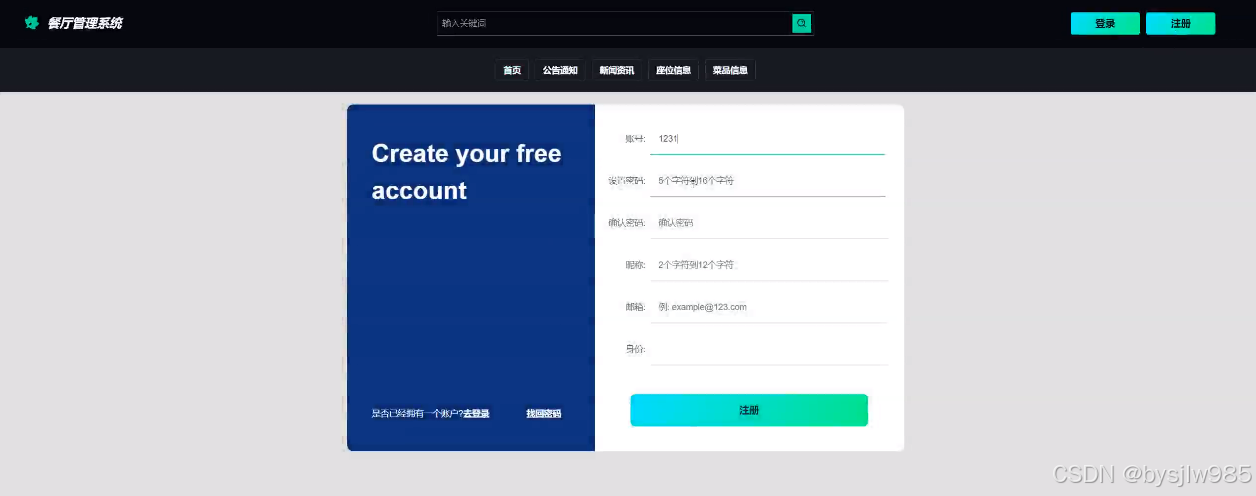Open the 菜品信息 nav item
Image resolution: width=1256 pixels, height=496 pixels.
point(730,70)
